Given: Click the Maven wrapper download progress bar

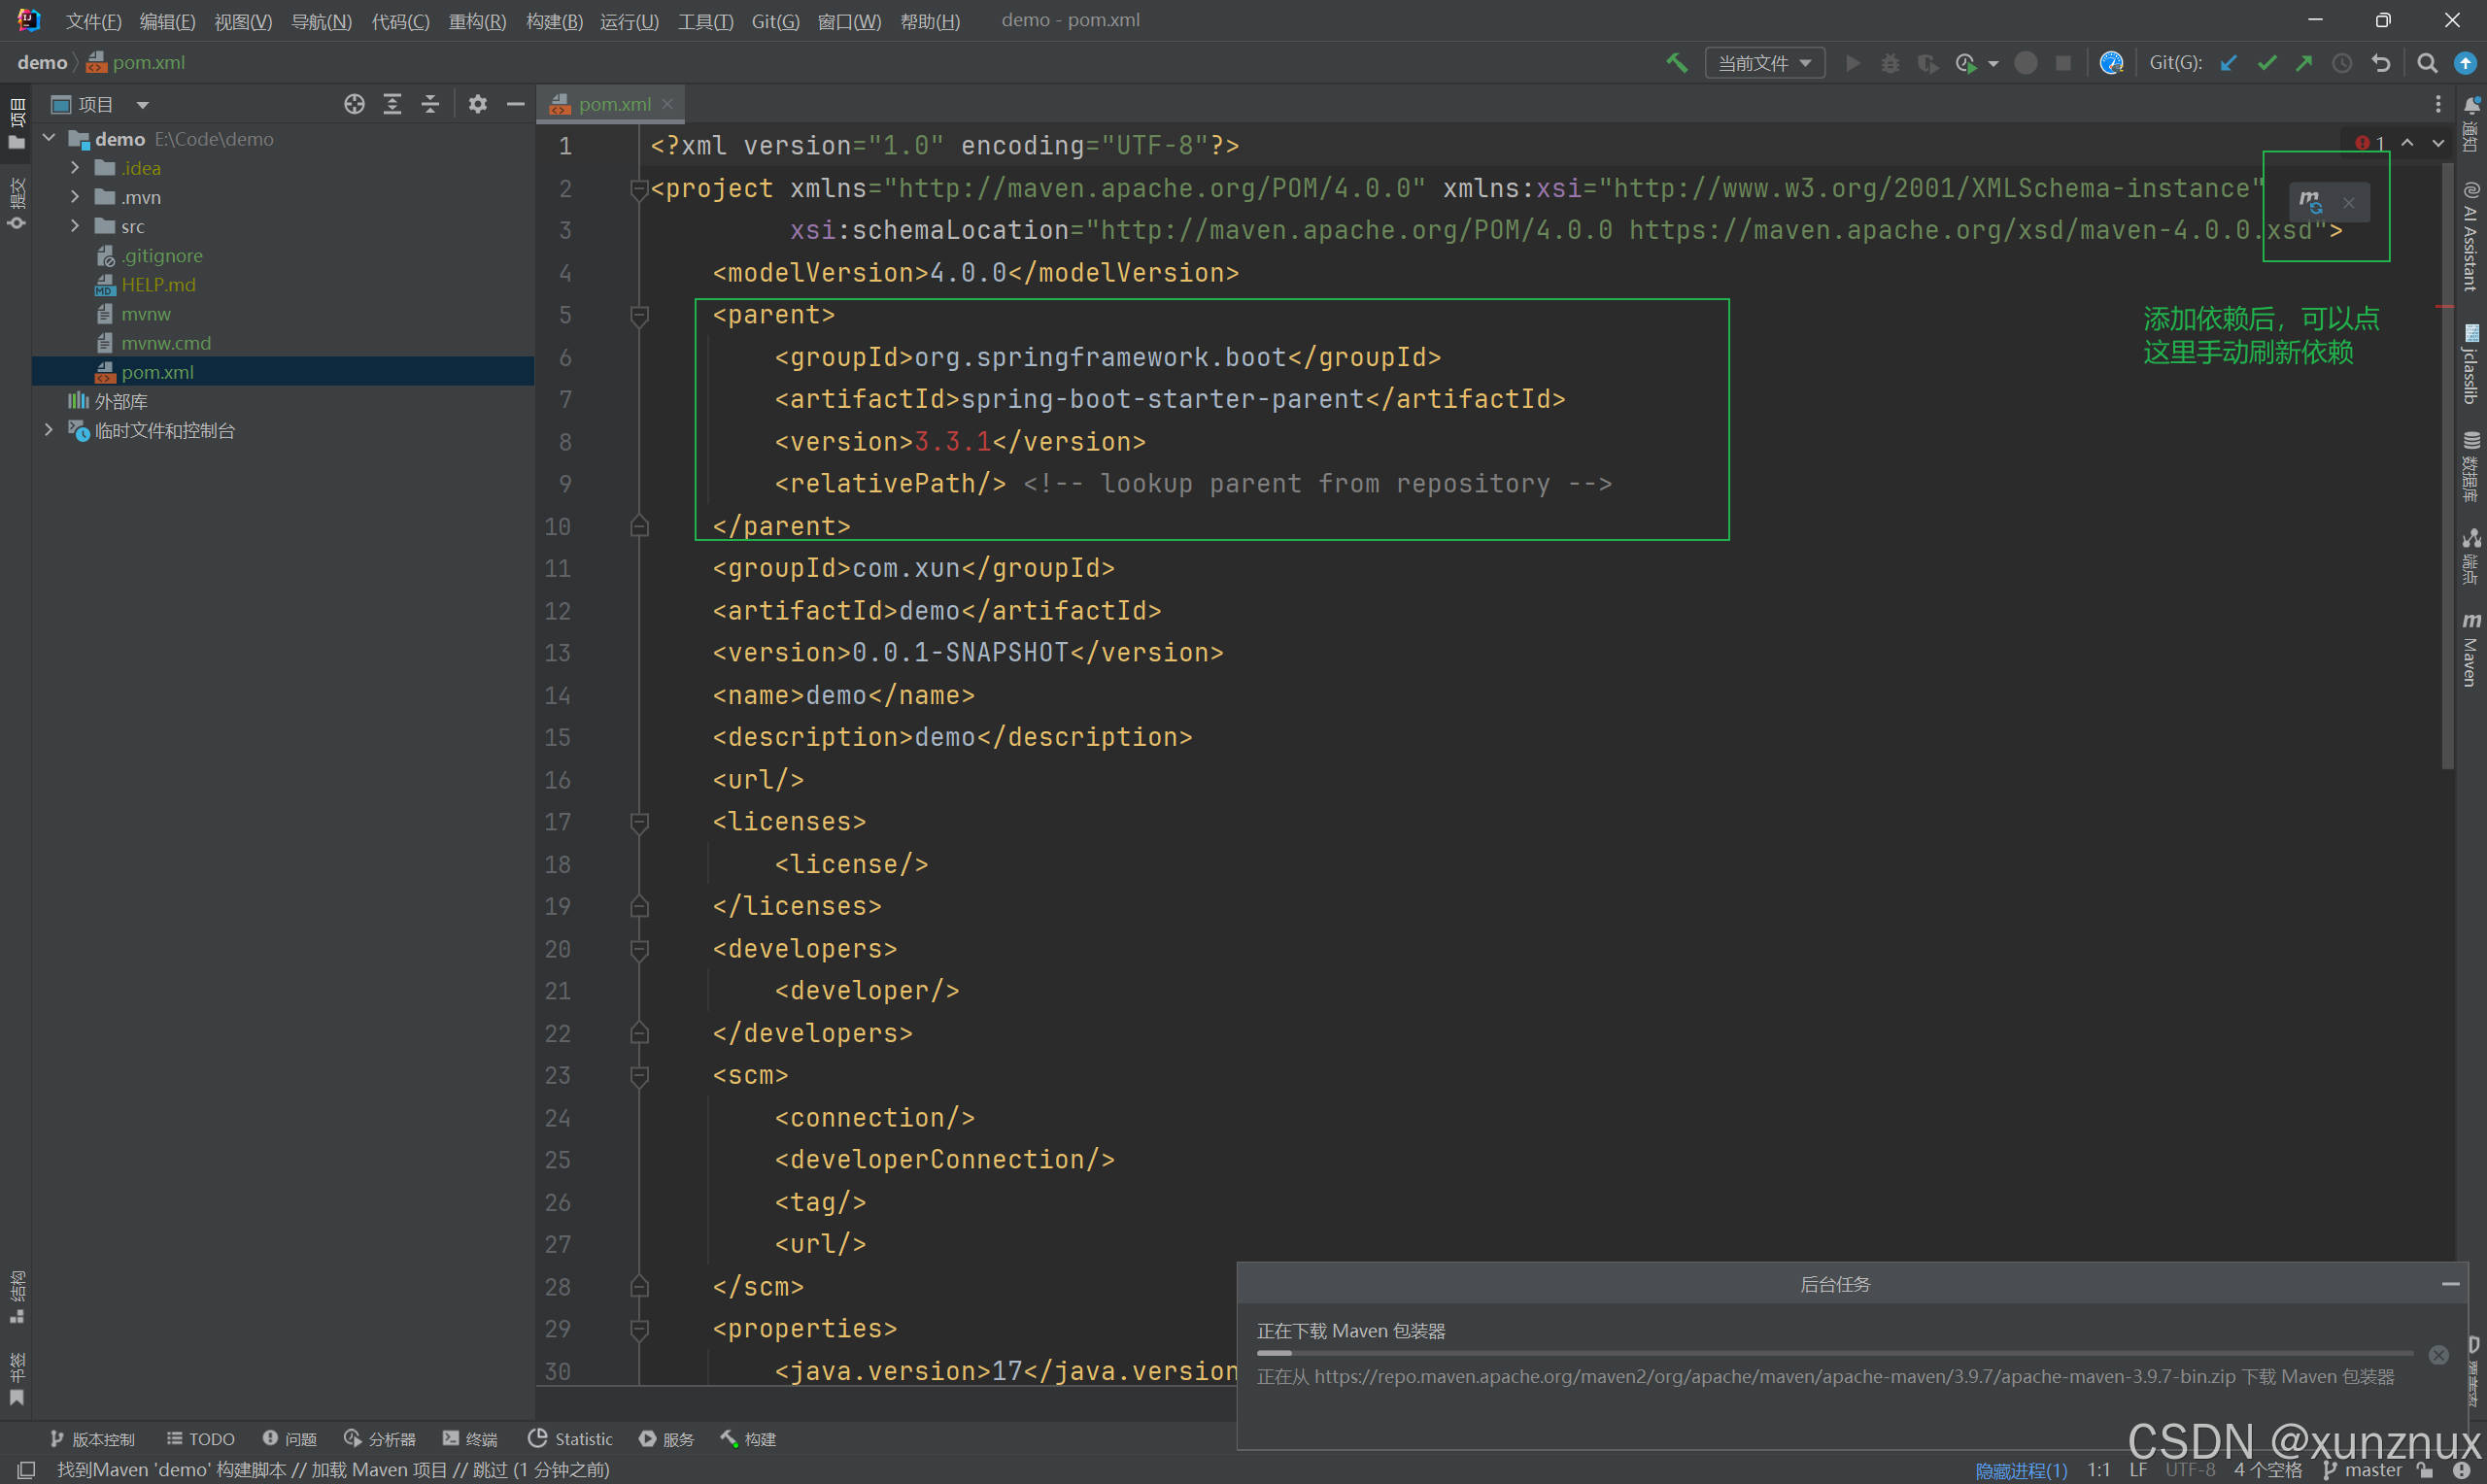Looking at the screenshot, I should tap(1836, 1353).
